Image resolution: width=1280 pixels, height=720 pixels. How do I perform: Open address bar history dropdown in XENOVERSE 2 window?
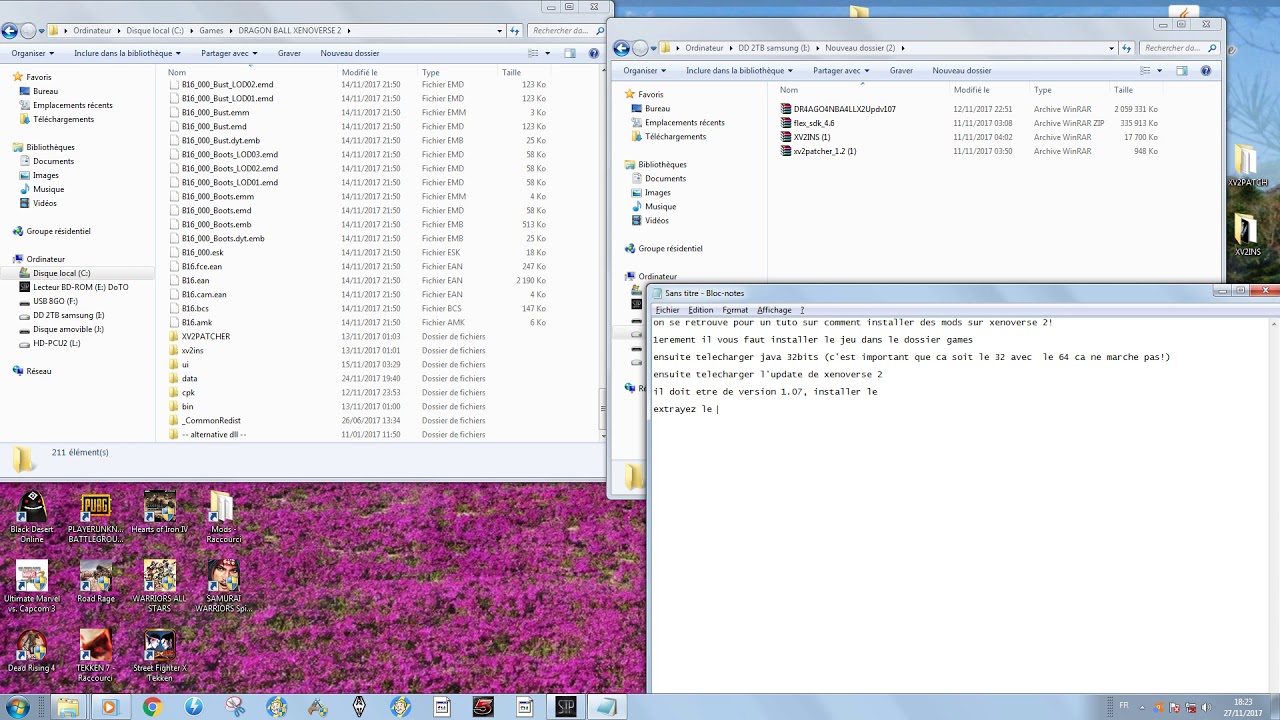click(499, 31)
